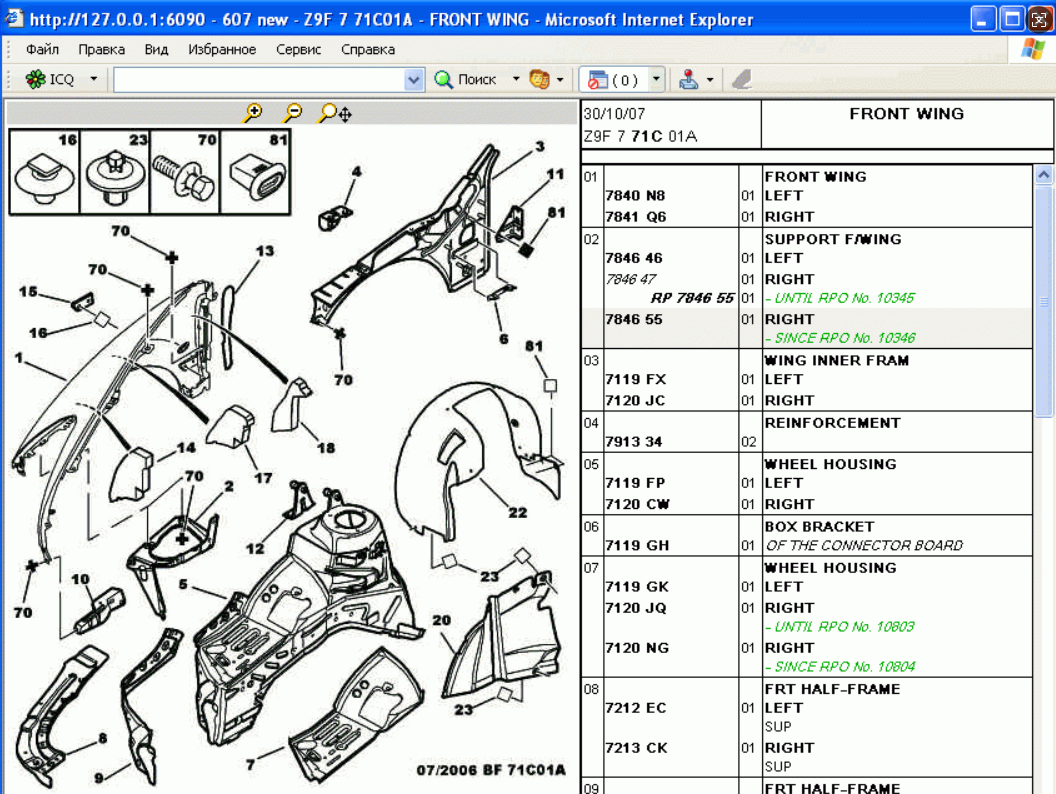Click the parts list vertical scrollbar thumb
The image size is (1056, 794).
tap(1044, 300)
